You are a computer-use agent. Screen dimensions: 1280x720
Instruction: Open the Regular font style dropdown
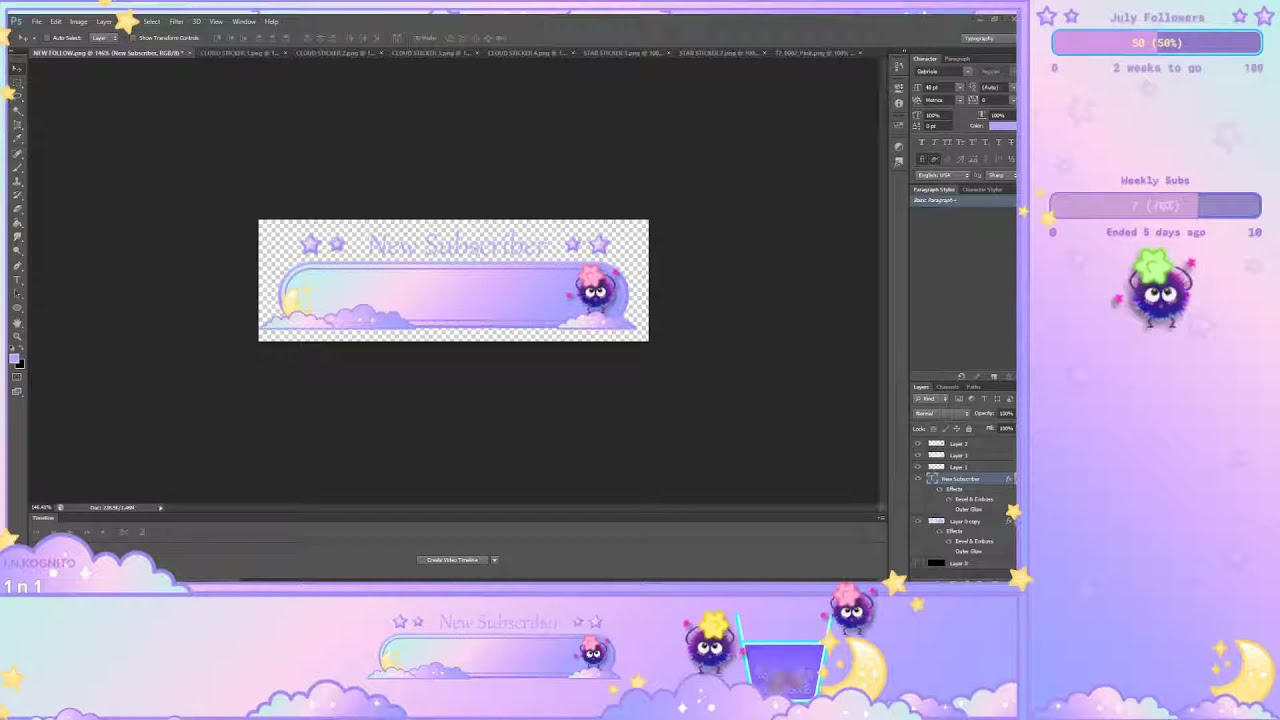point(995,71)
